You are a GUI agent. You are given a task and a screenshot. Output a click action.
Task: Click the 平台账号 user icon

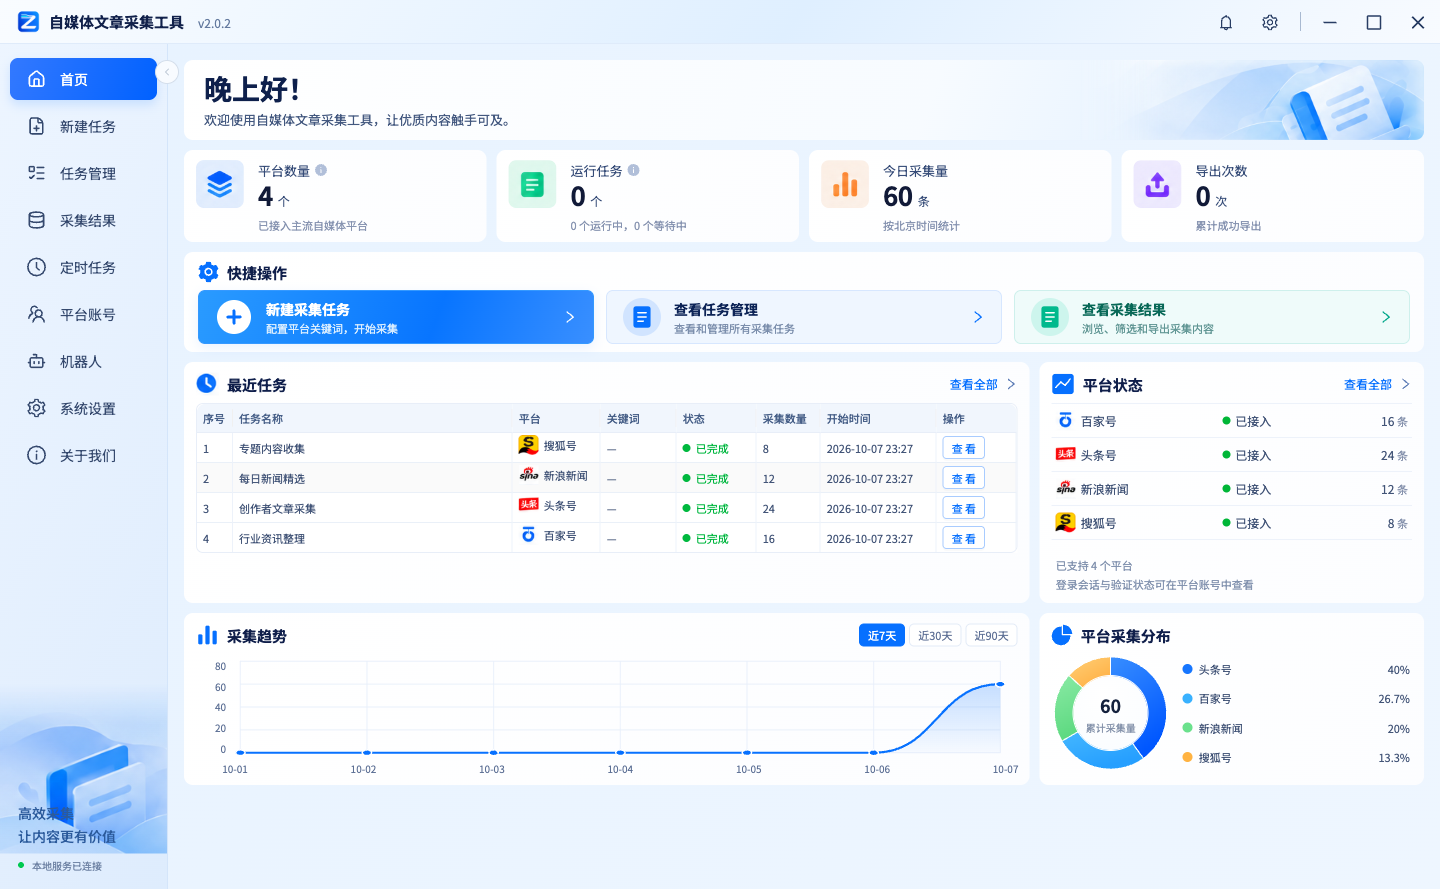tap(37, 314)
